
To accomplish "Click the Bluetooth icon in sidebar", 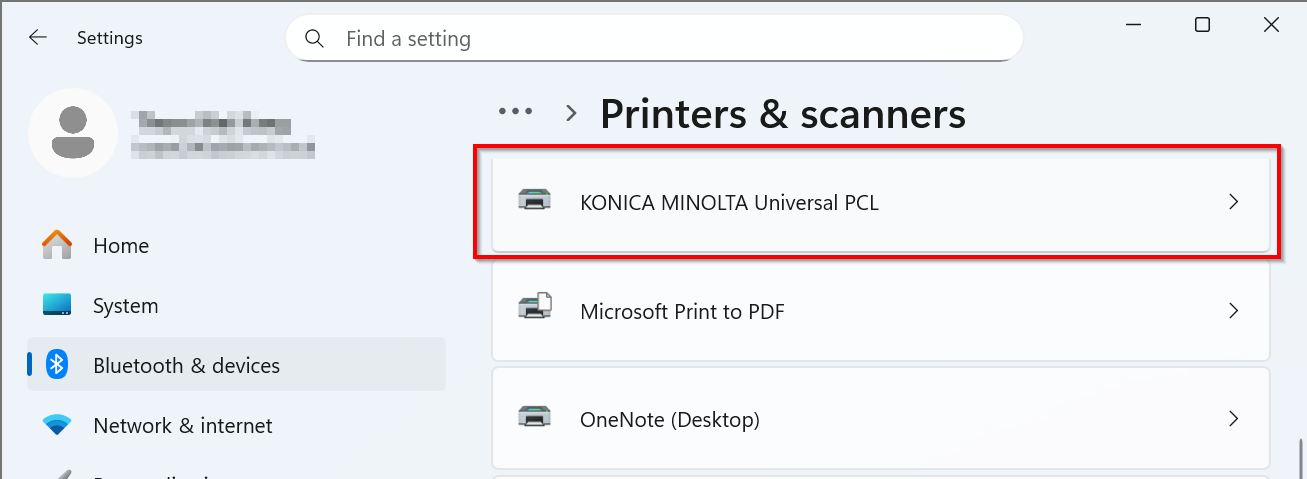I will coord(57,365).
